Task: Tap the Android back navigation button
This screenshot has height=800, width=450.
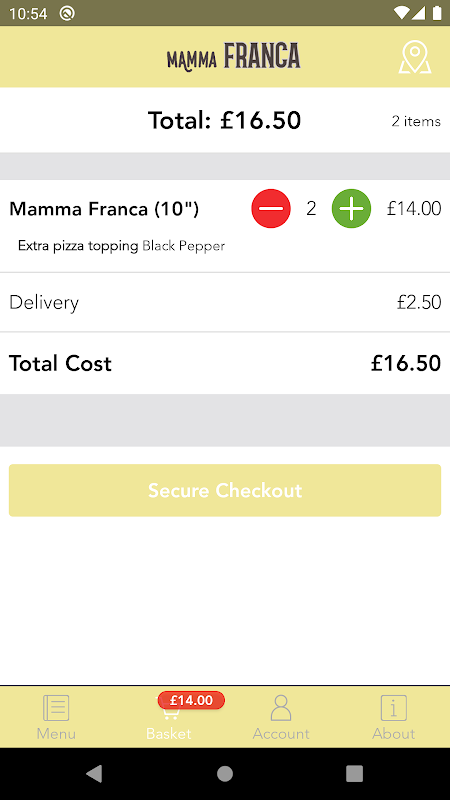Action: 94,774
